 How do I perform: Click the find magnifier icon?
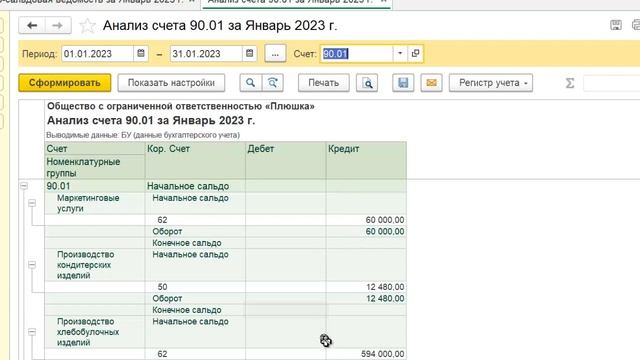point(250,83)
